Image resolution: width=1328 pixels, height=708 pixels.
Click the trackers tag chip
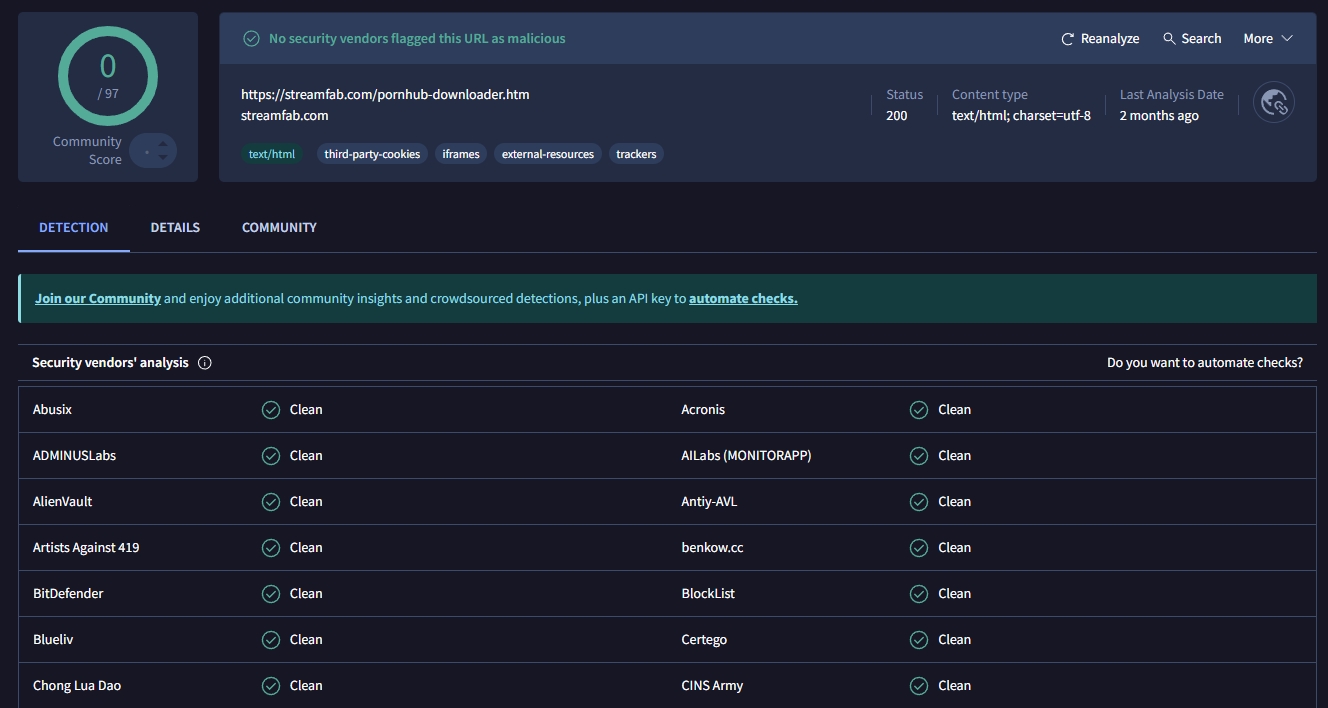pos(636,154)
